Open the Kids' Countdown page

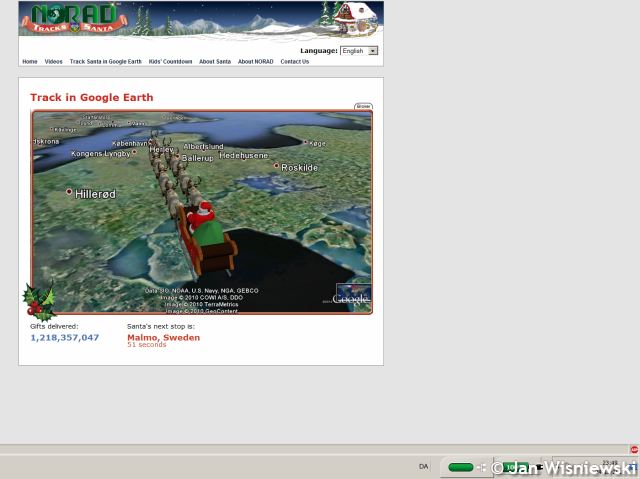[x=170, y=62]
